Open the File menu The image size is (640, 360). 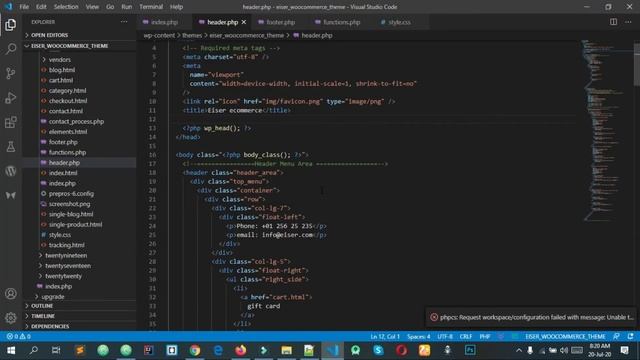[24, 7]
